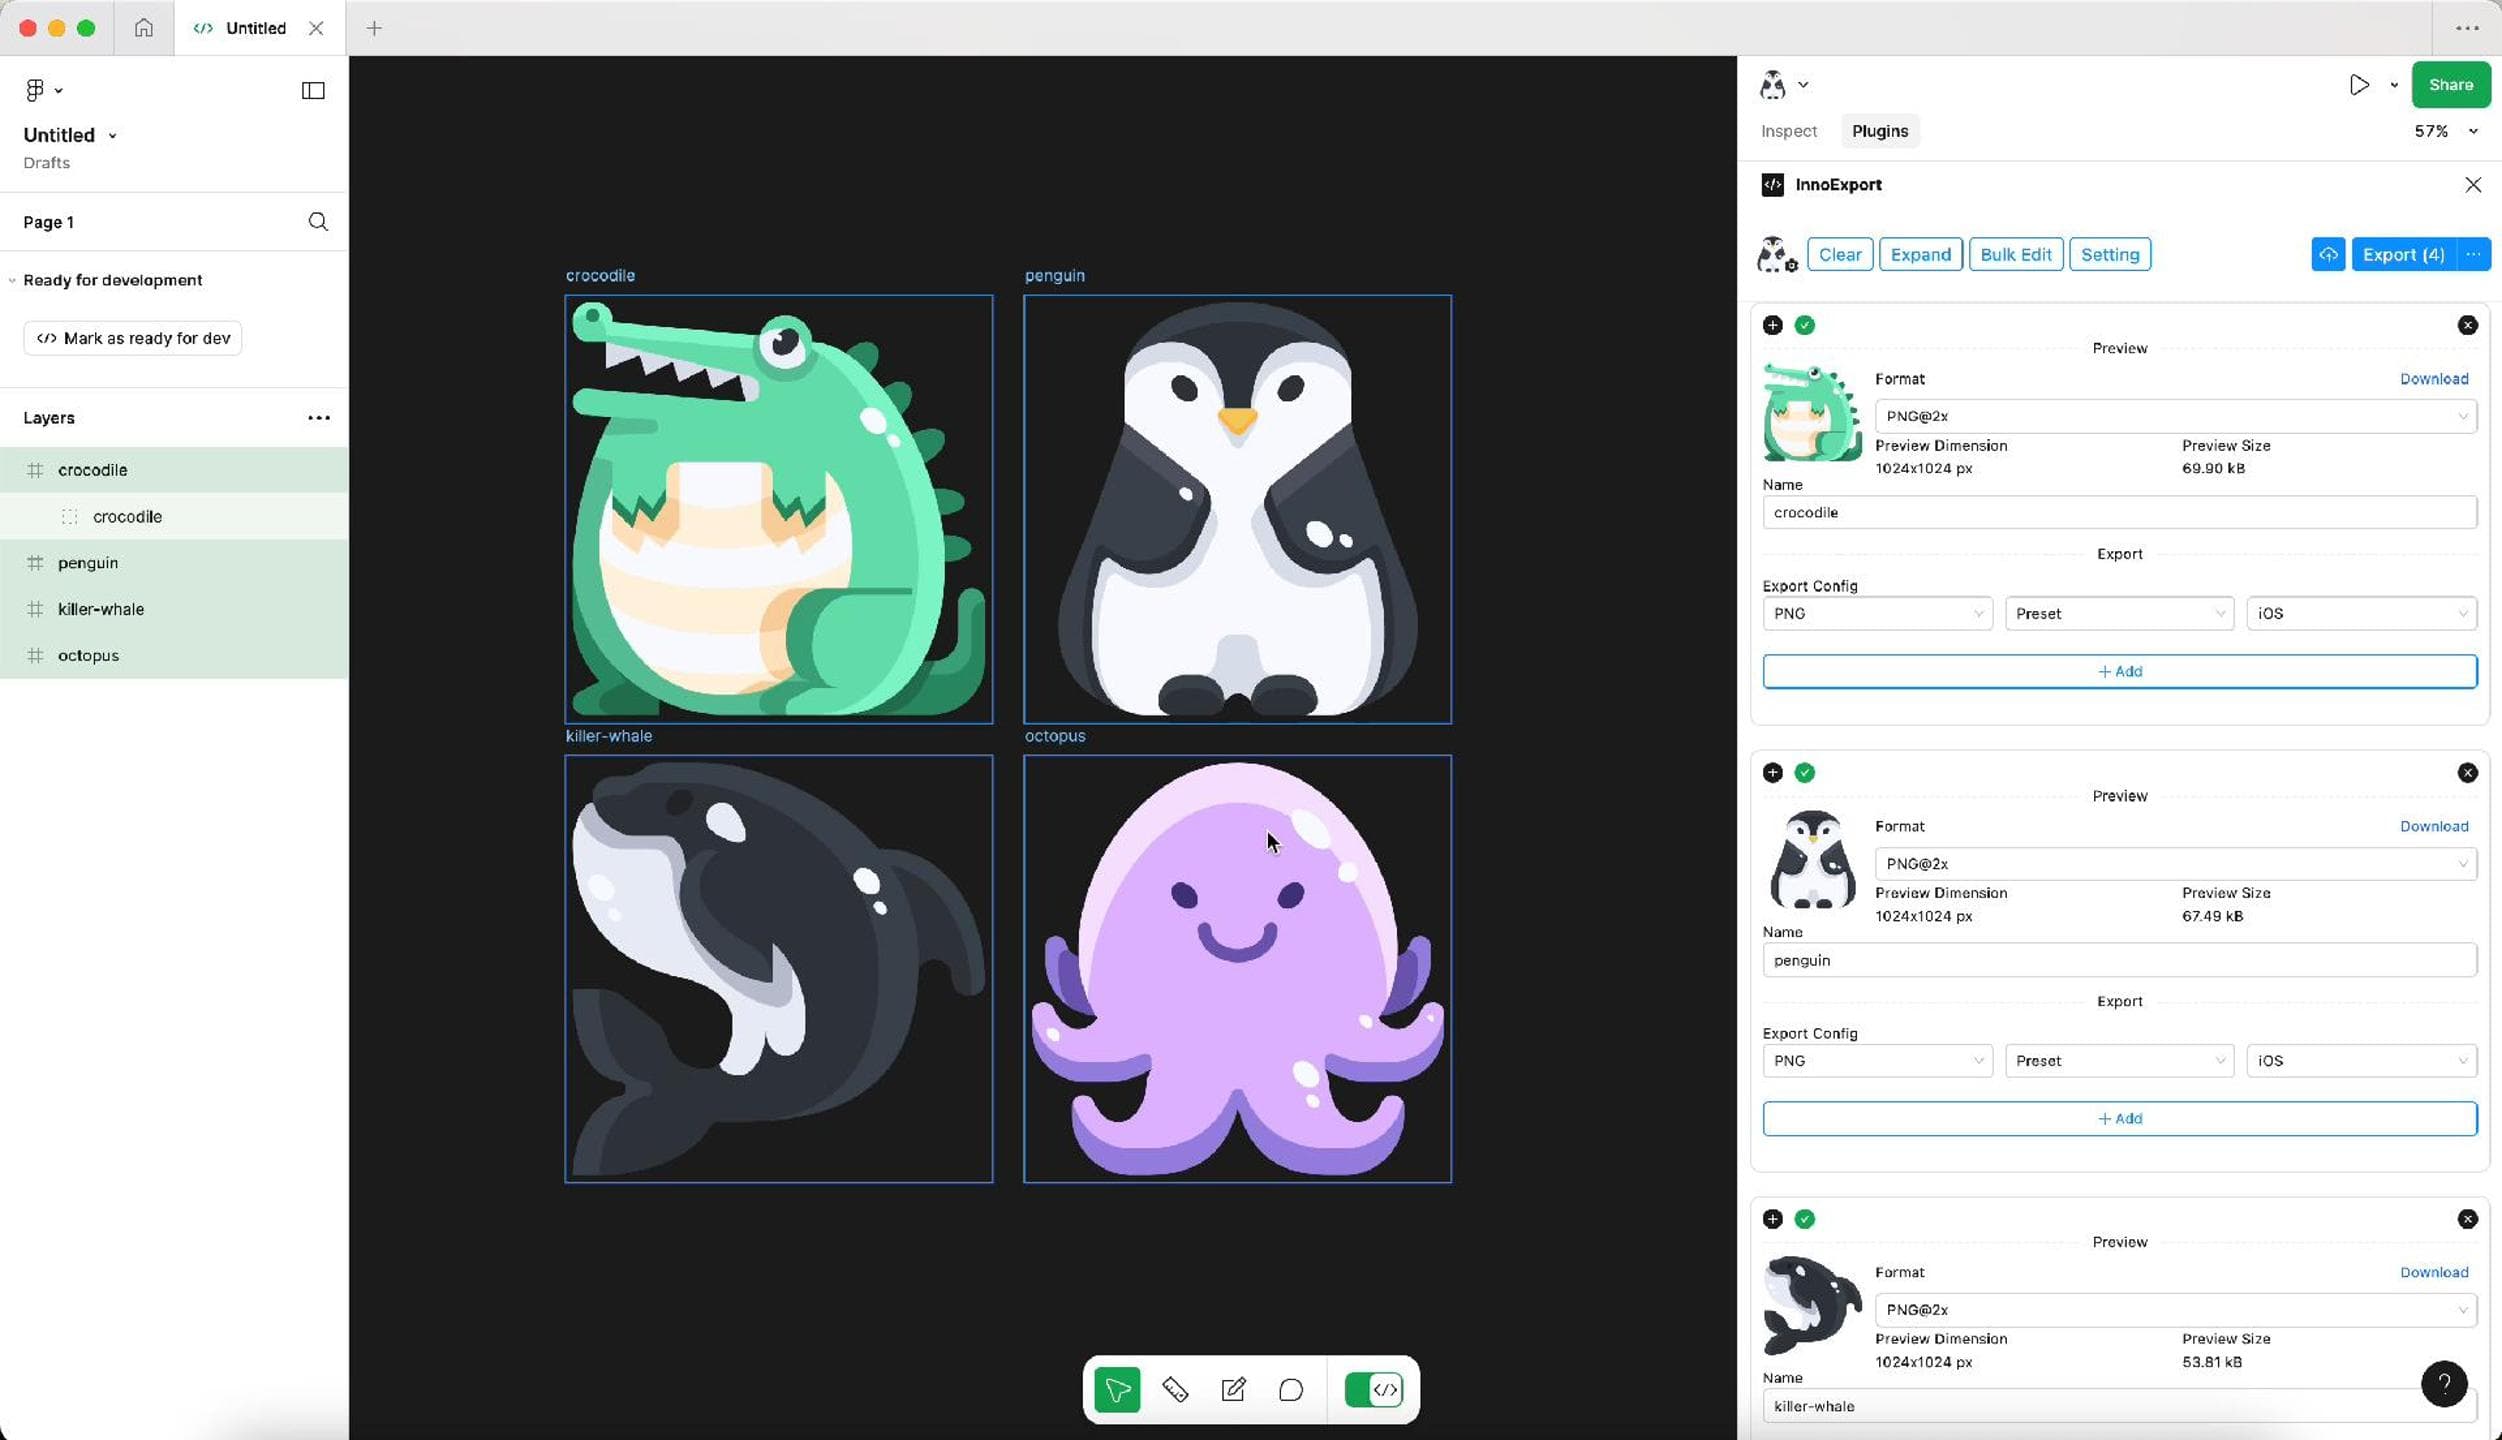The width and height of the screenshot is (2502, 1440).
Task: Click the Export (4) button
Action: [x=2403, y=254]
